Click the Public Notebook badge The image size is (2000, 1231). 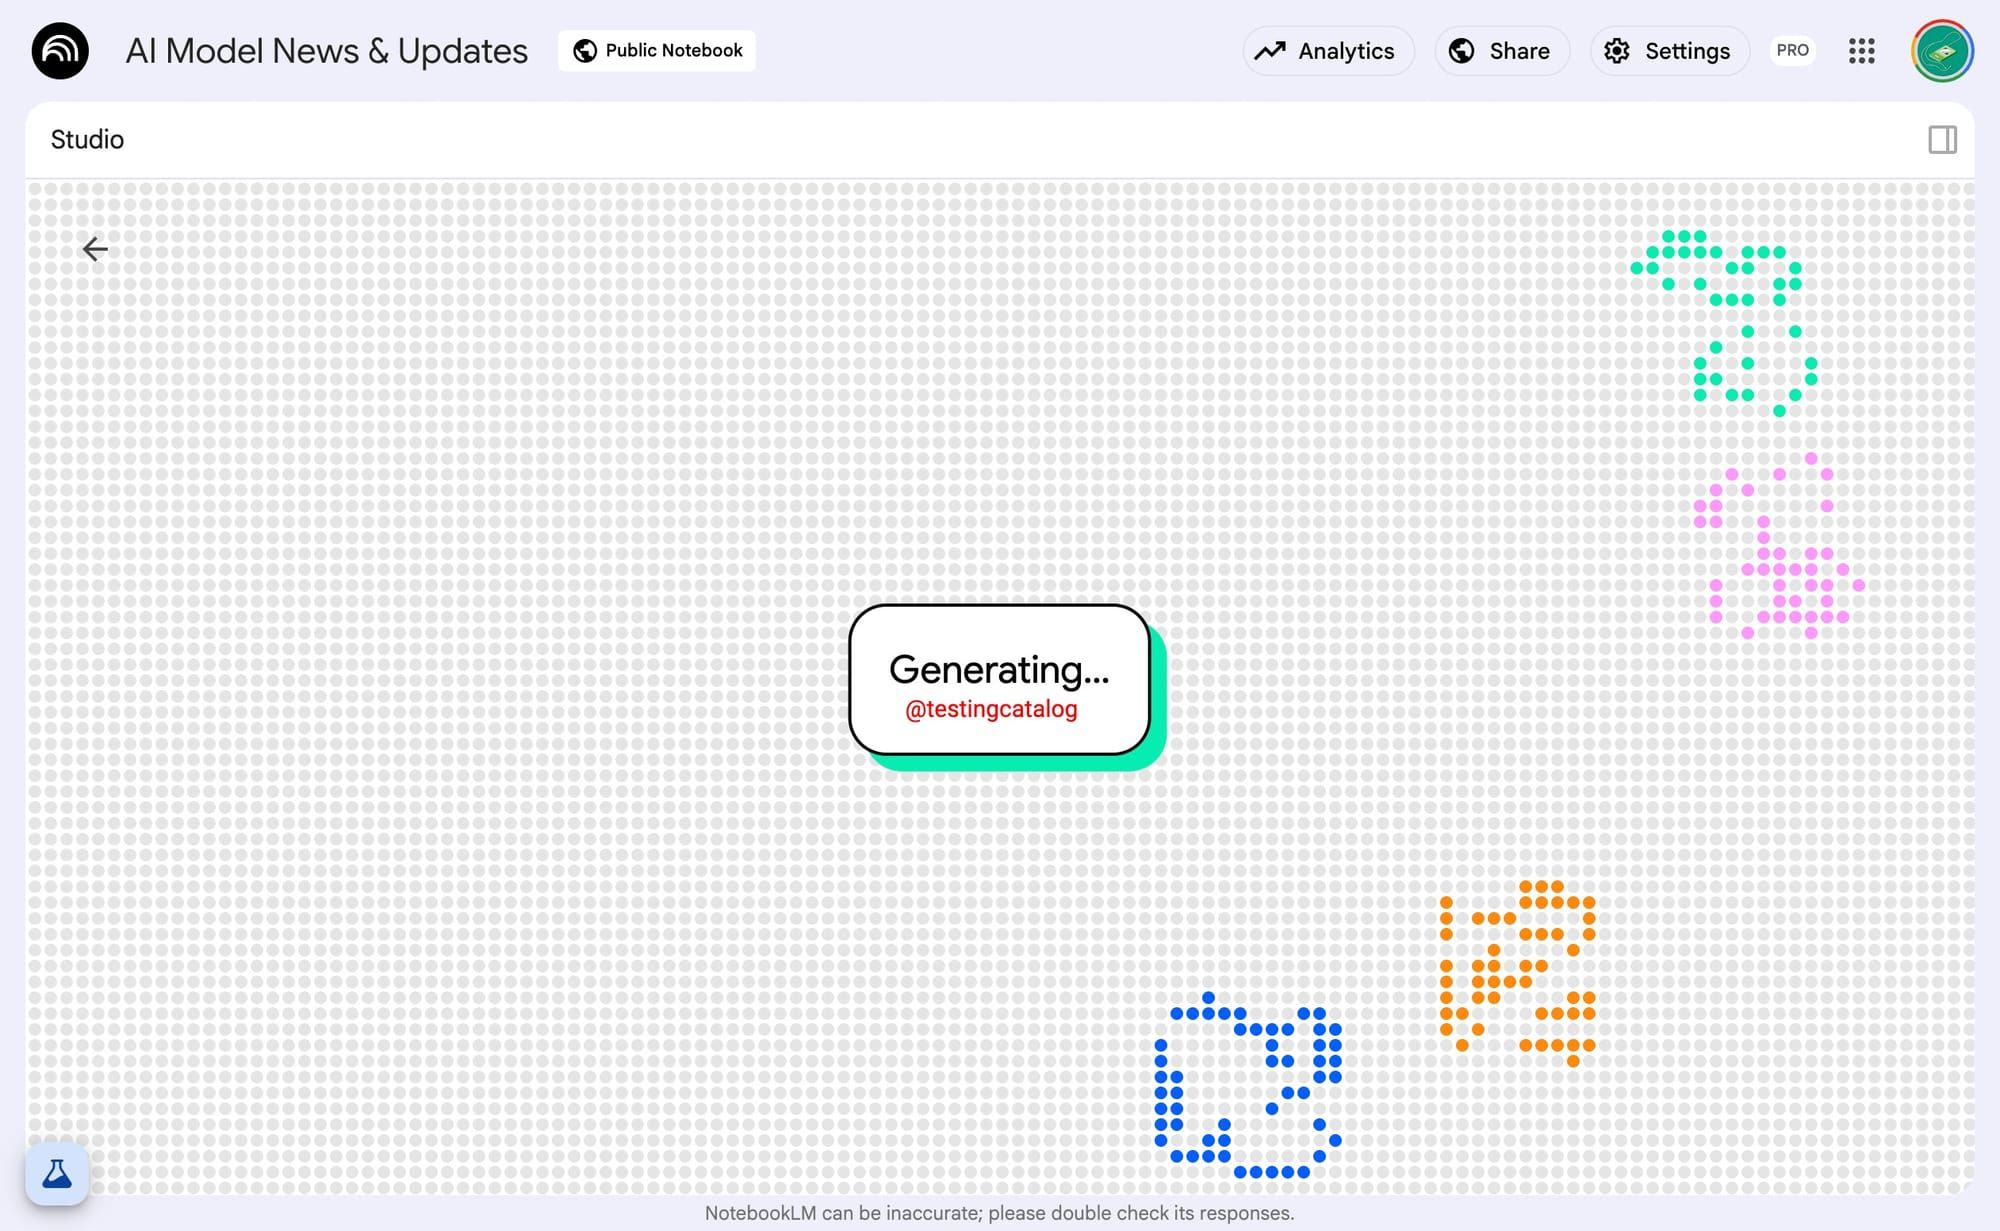[x=657, y=51]
